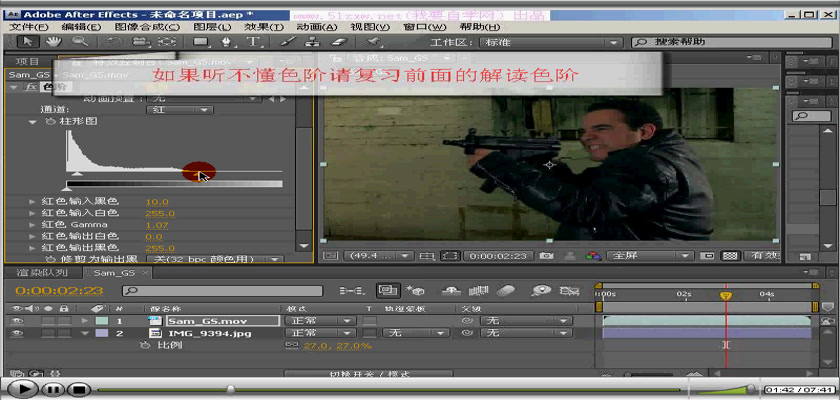
Task: Click the show channel RGB icon
Action: click(x=593, y=256)
